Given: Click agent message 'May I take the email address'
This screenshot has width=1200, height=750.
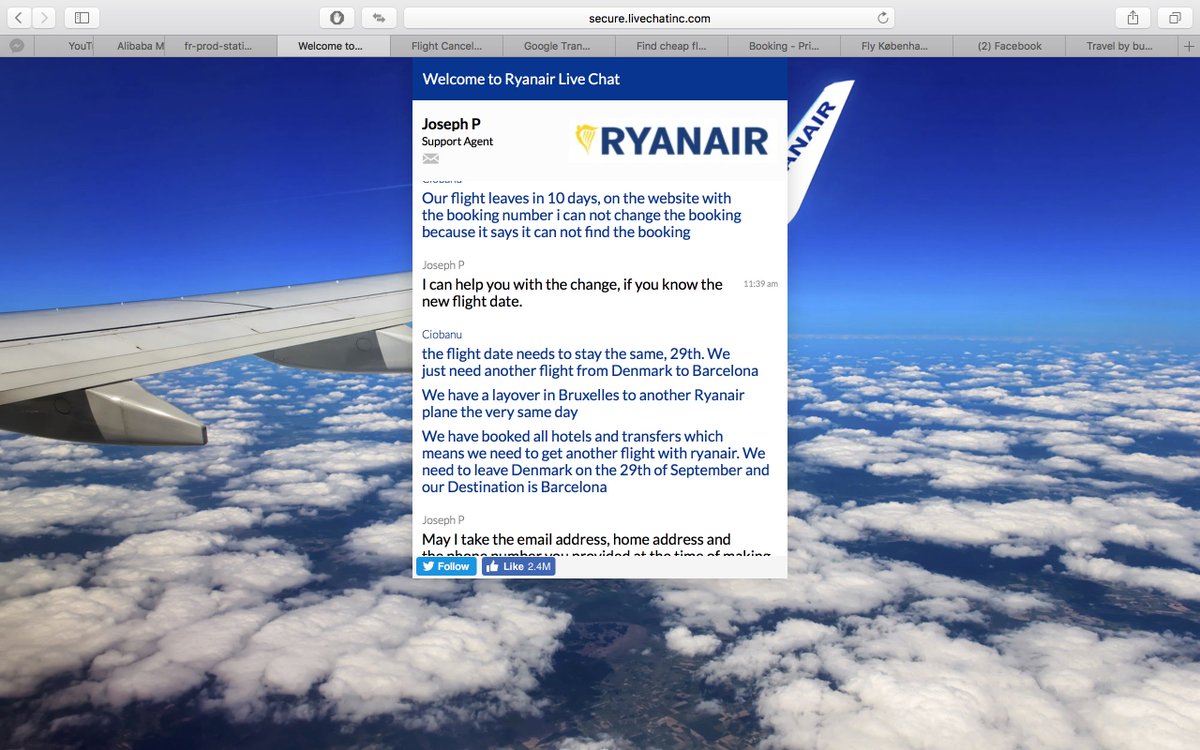Looking at the screenshot, I should pos(596,546).
